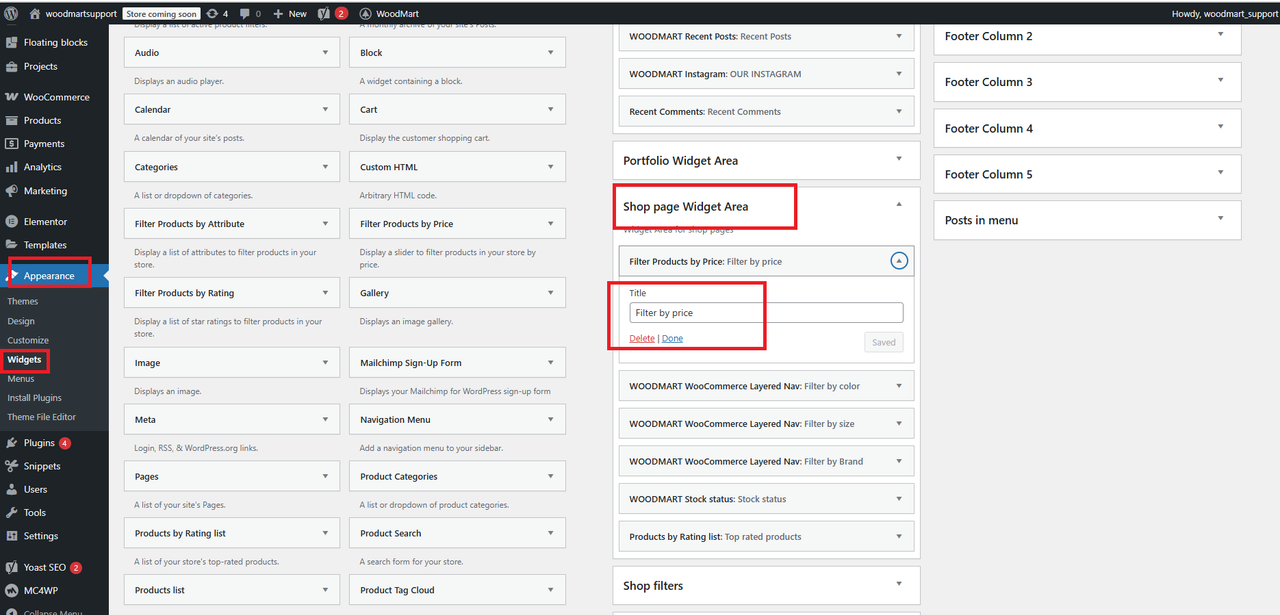Click the updates icon showing 4

click(x=211, y=14)
